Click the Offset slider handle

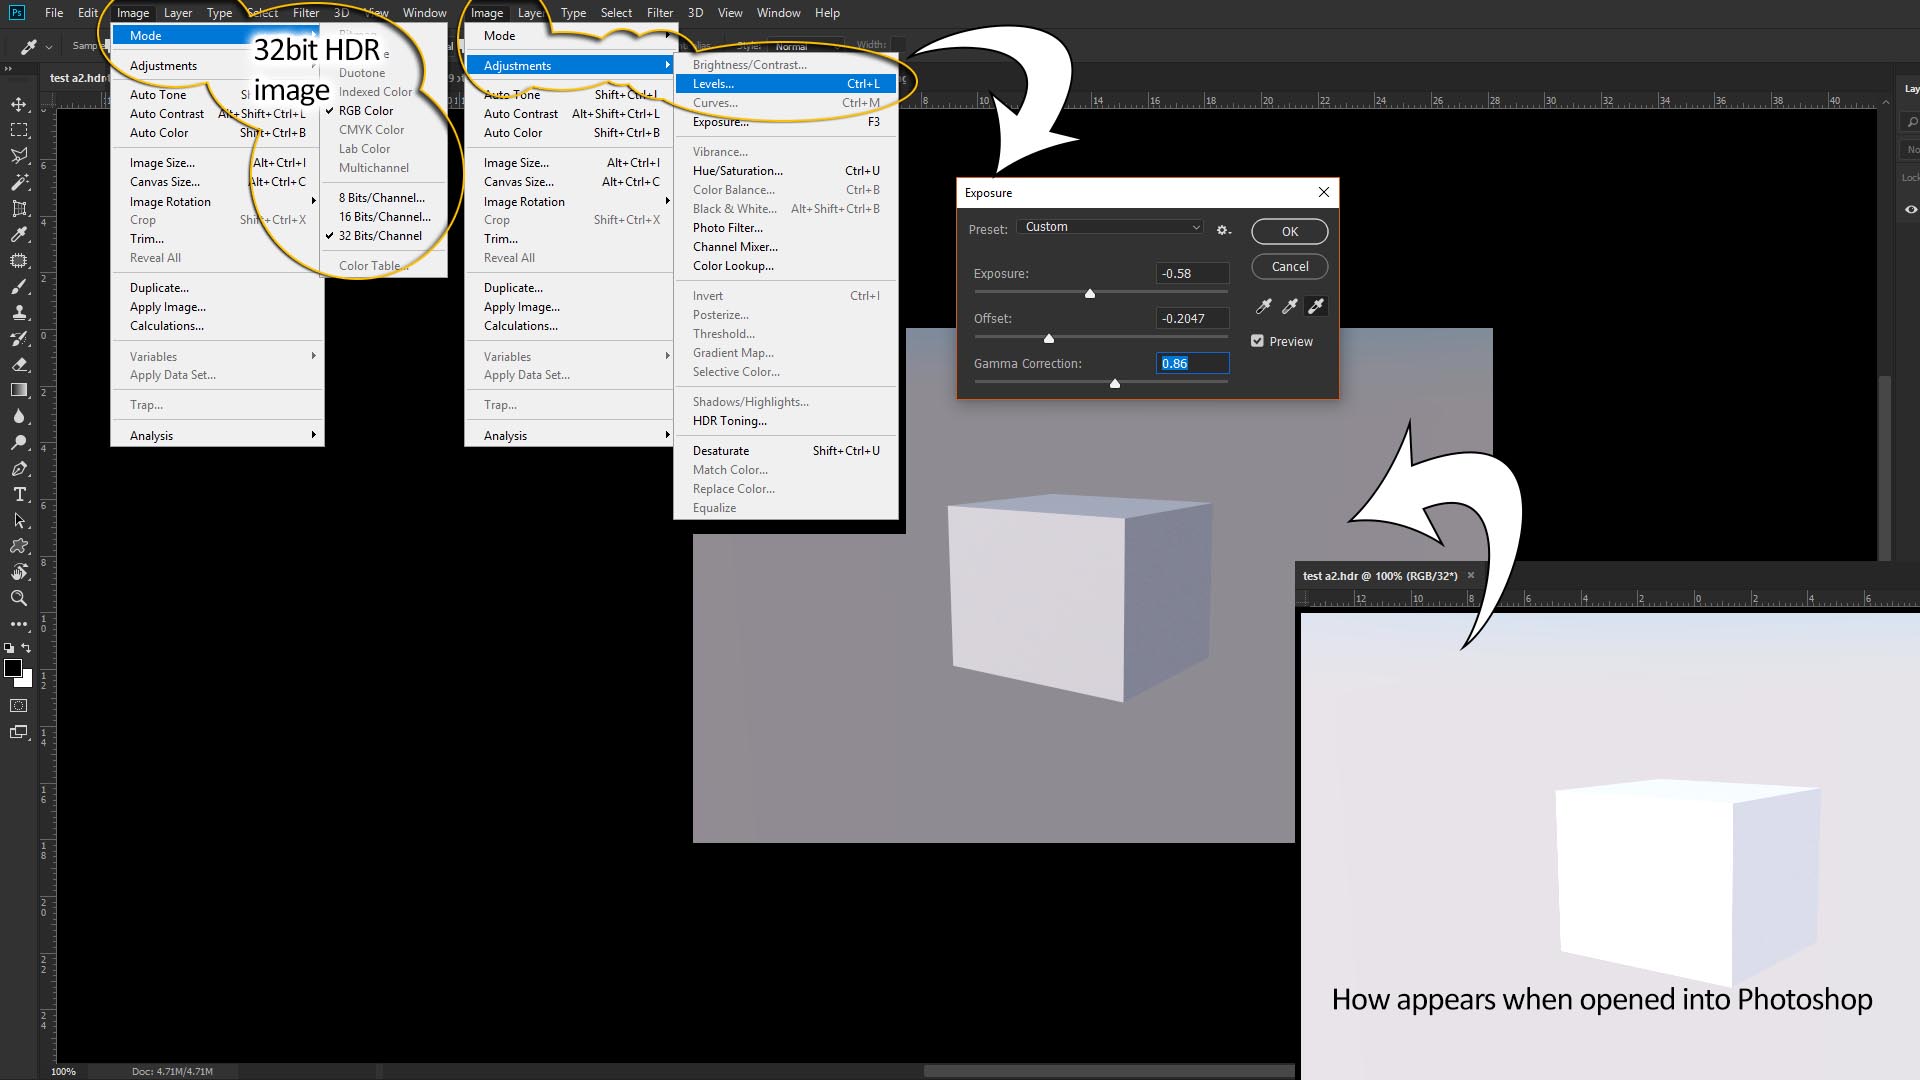[x=1049, y=338]
